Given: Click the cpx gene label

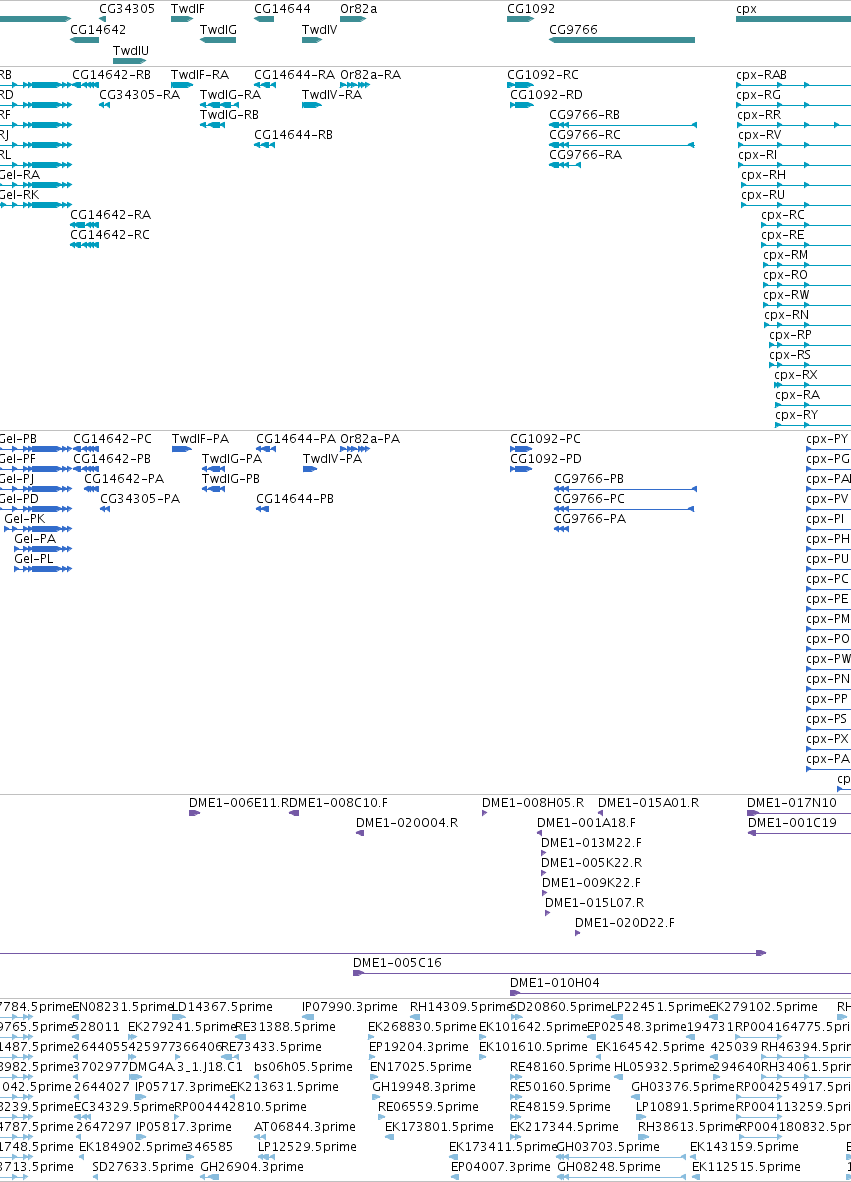Looking at the screenshot, I should coord(746,9).
